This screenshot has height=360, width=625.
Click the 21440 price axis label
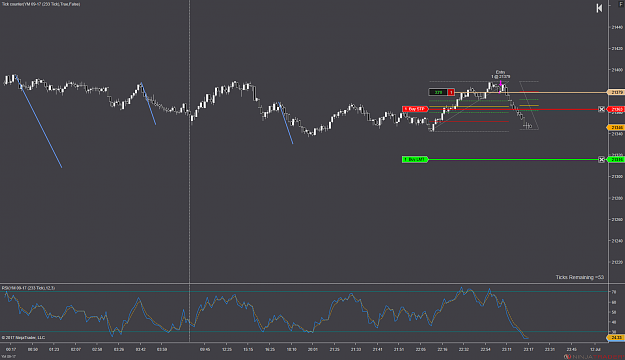click(617, 27)
